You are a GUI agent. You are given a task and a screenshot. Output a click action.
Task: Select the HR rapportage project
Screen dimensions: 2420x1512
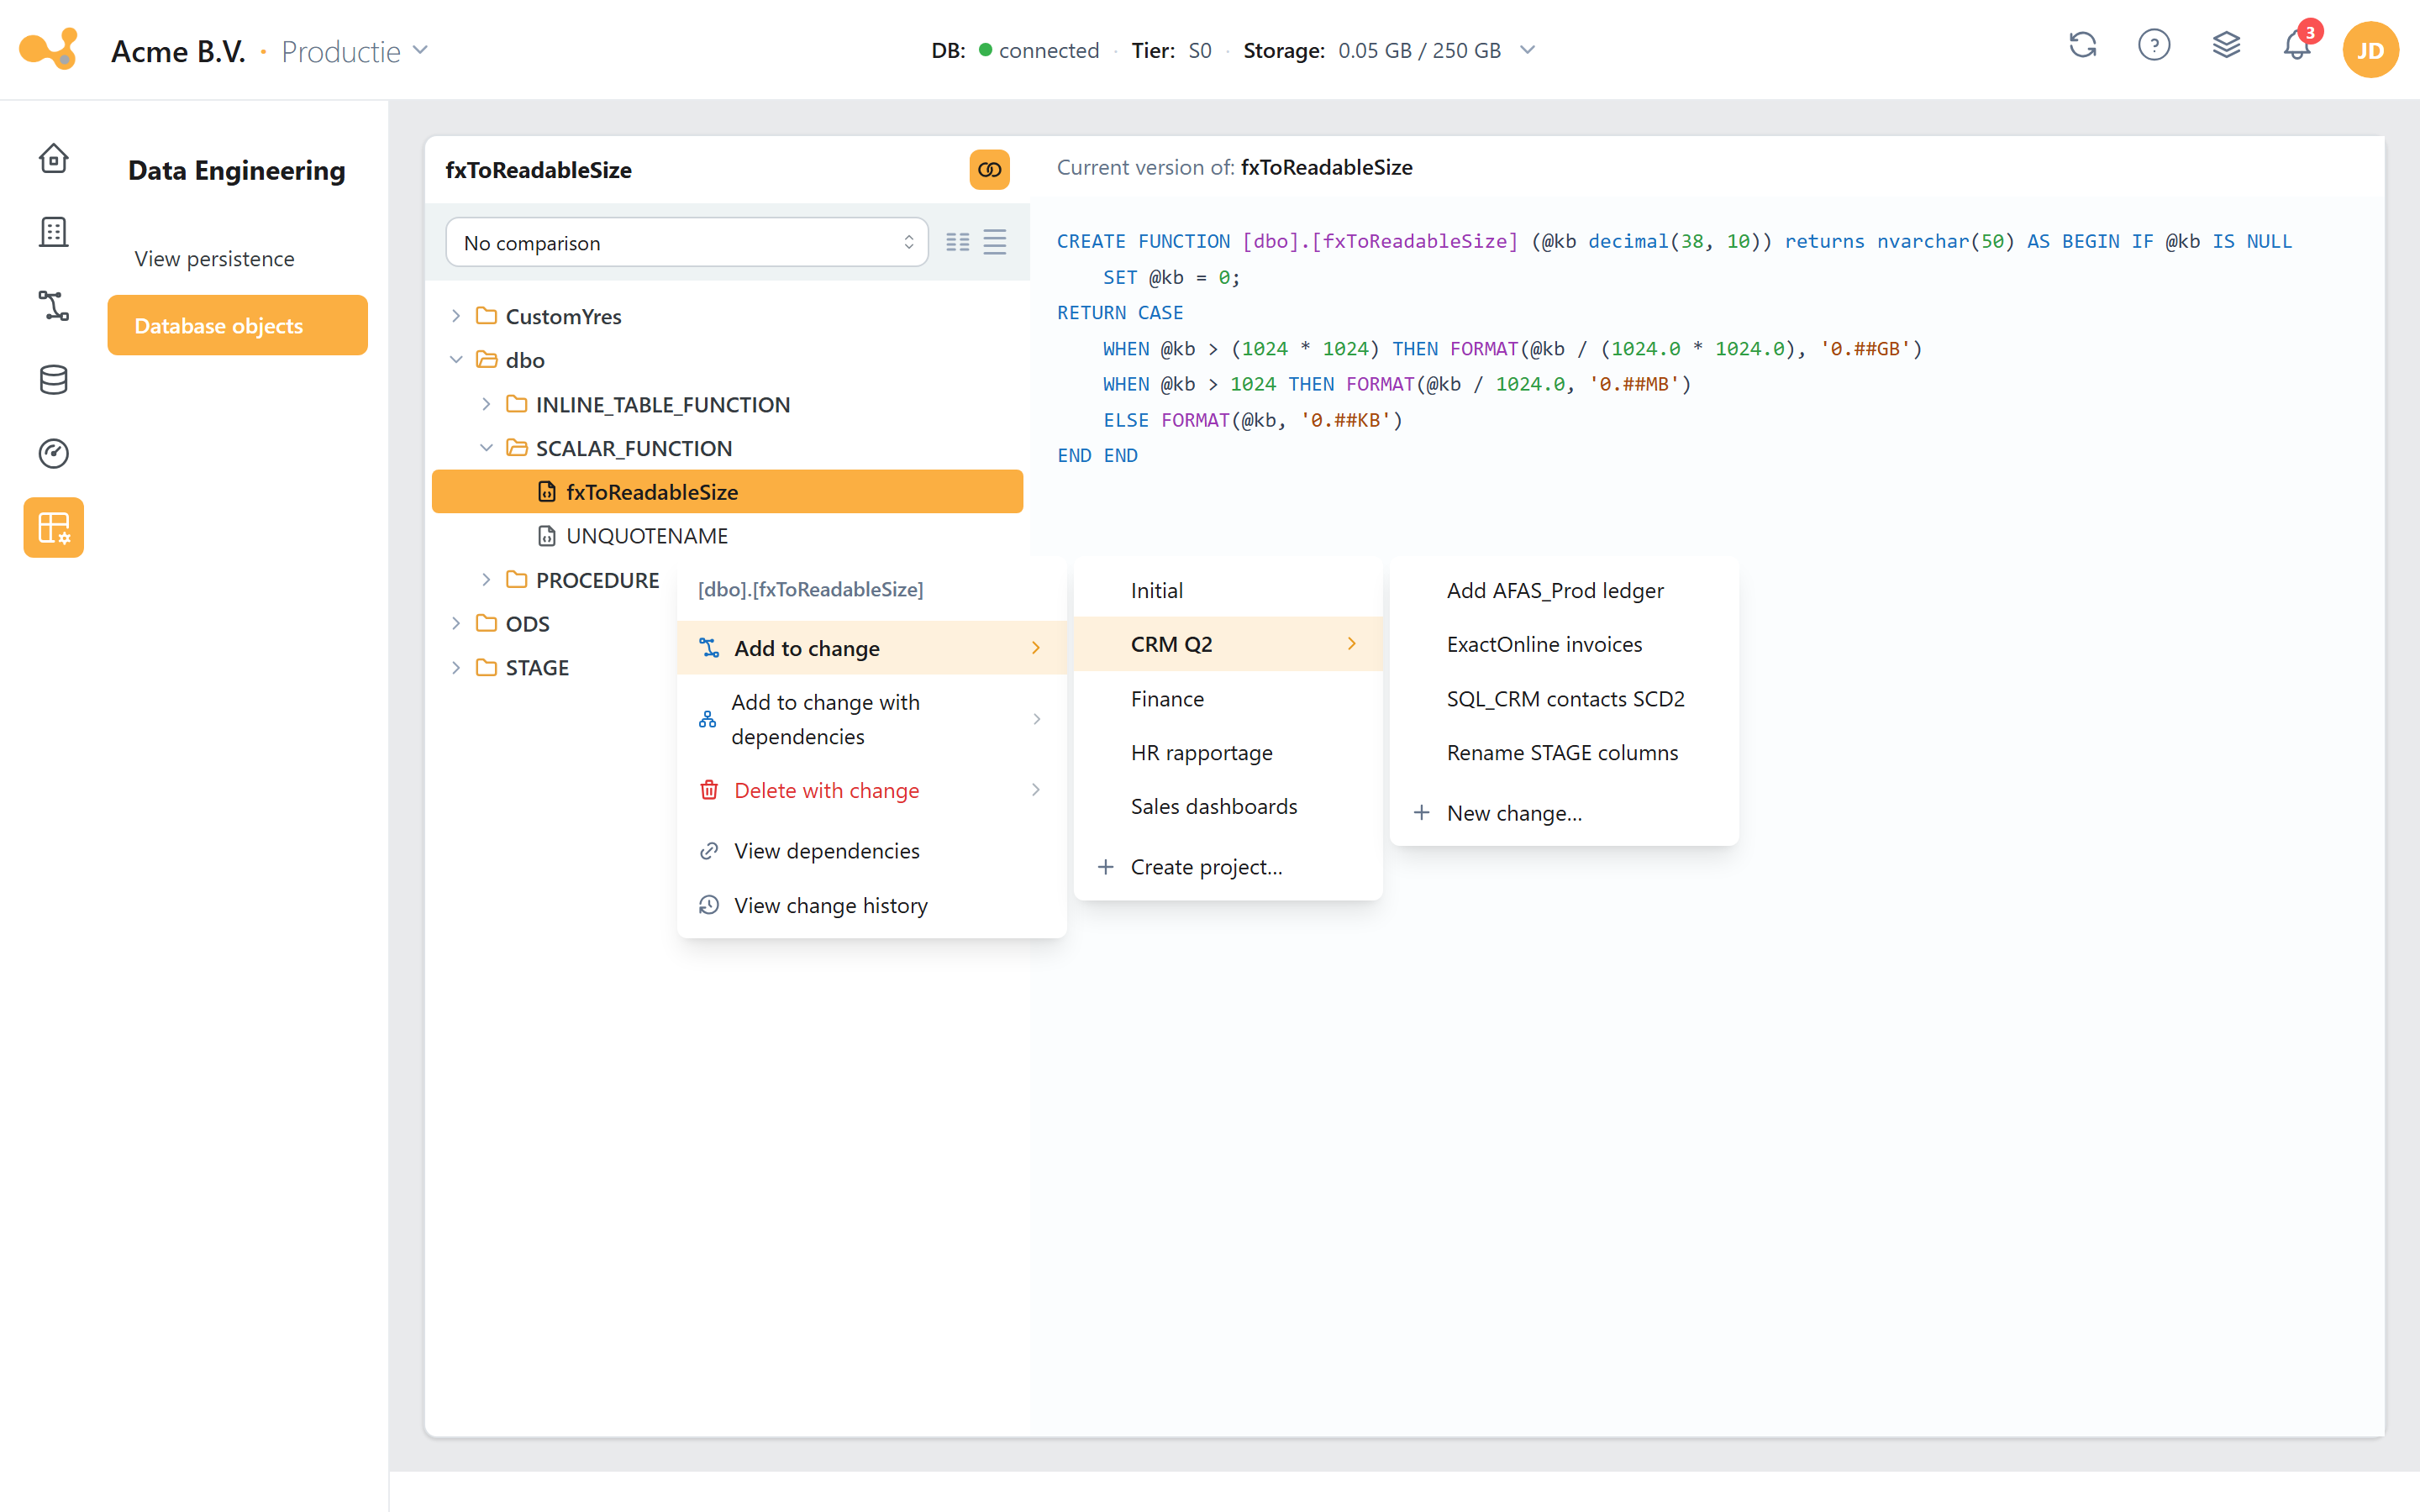(1227, 753)
